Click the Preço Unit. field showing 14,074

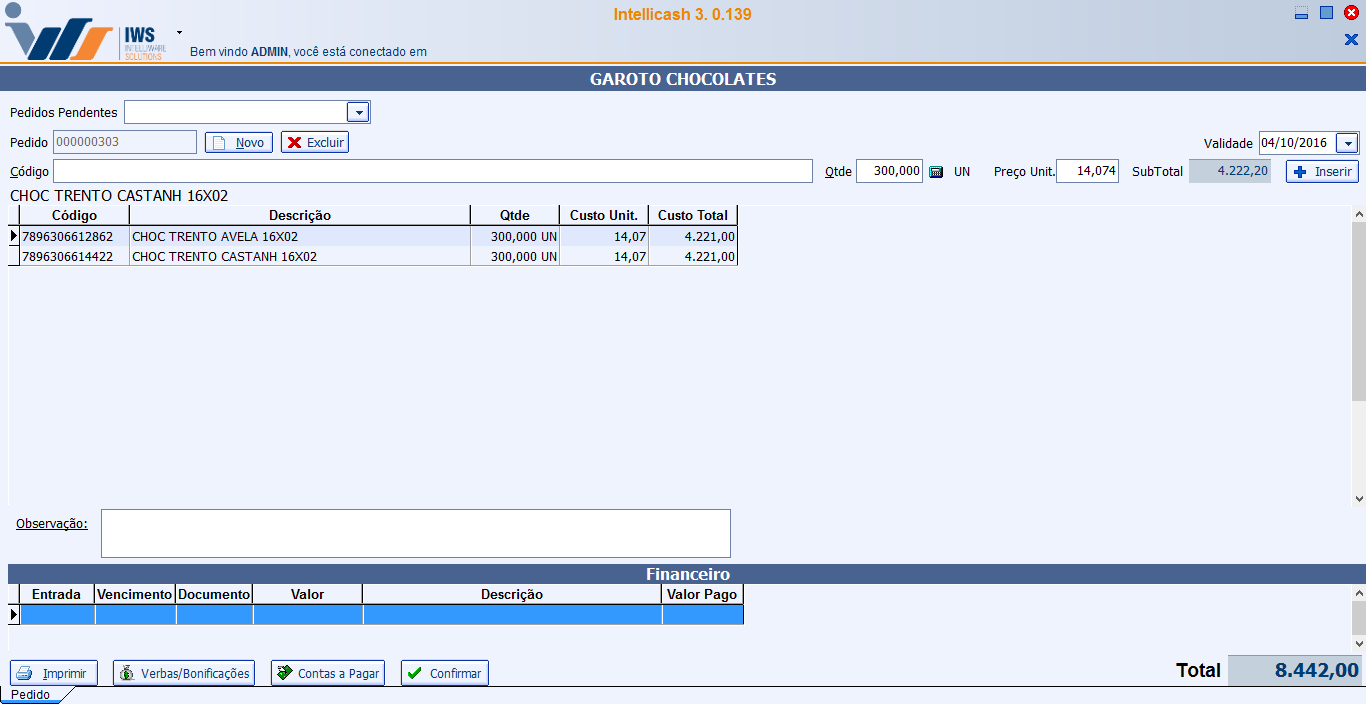pos(1087,171)
